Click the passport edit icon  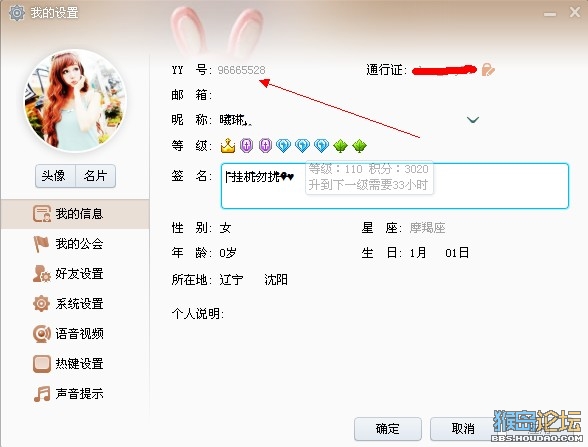click(x=488, y=70)
